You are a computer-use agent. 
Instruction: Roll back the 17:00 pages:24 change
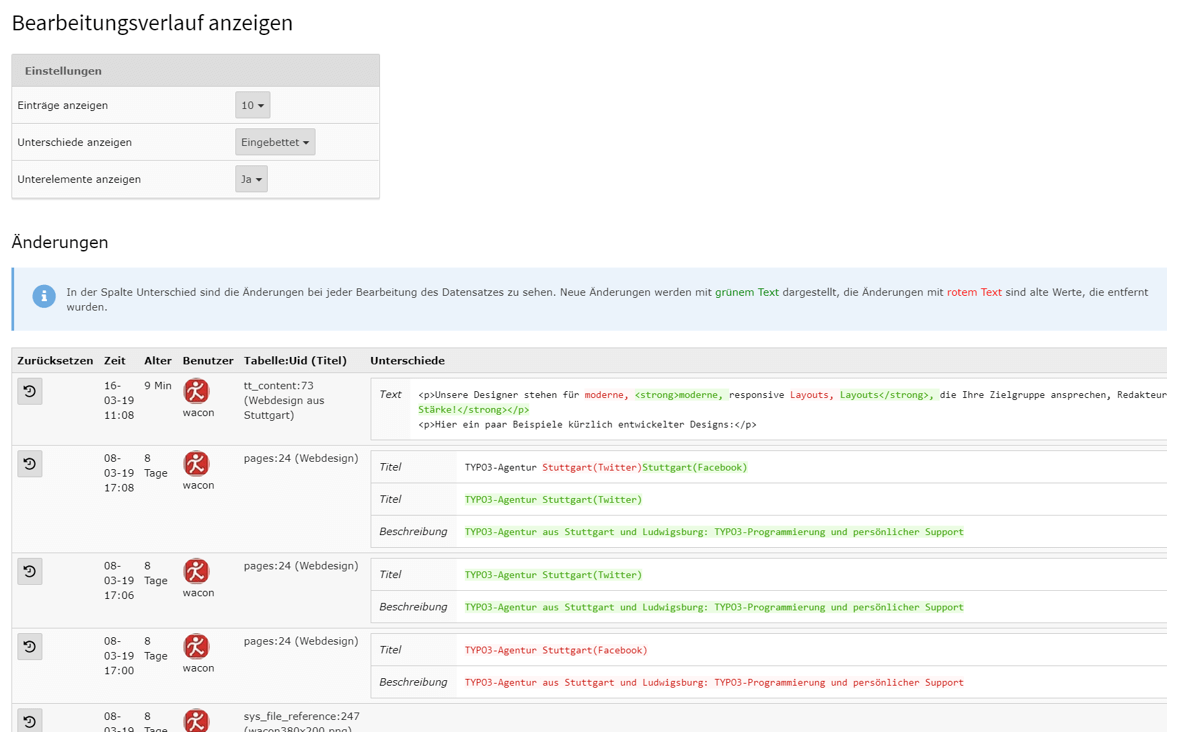pos(30,647)
